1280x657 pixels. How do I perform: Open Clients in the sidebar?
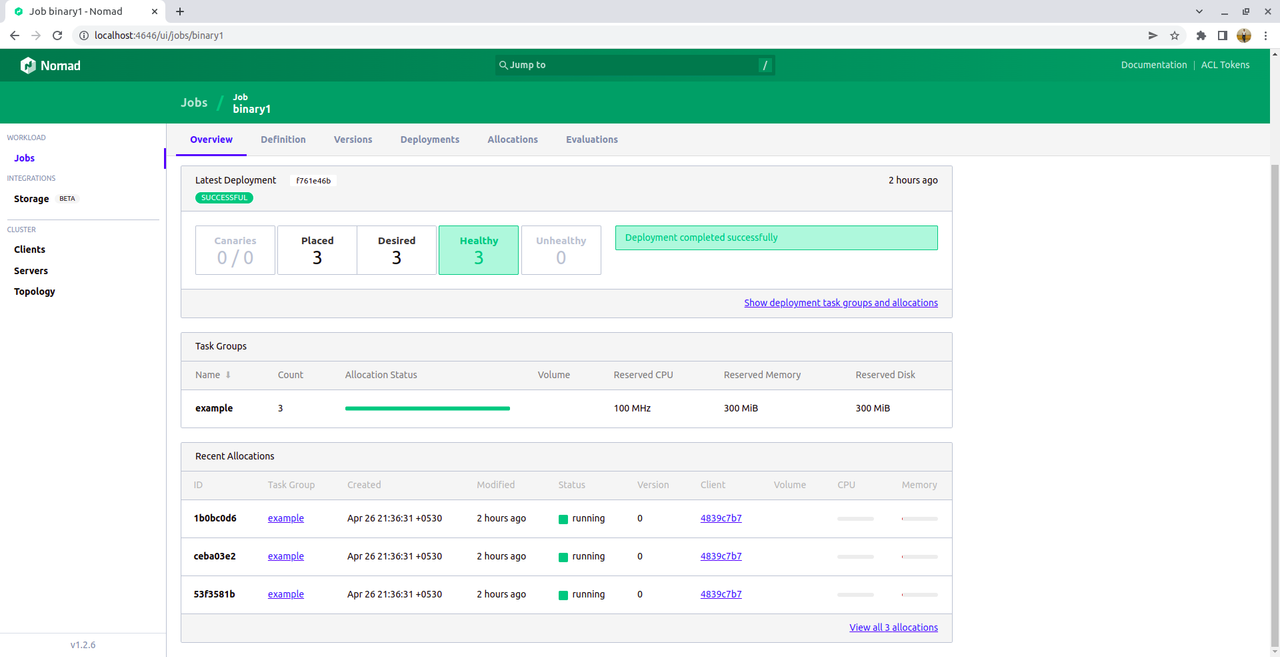click(x=29, y=250)
